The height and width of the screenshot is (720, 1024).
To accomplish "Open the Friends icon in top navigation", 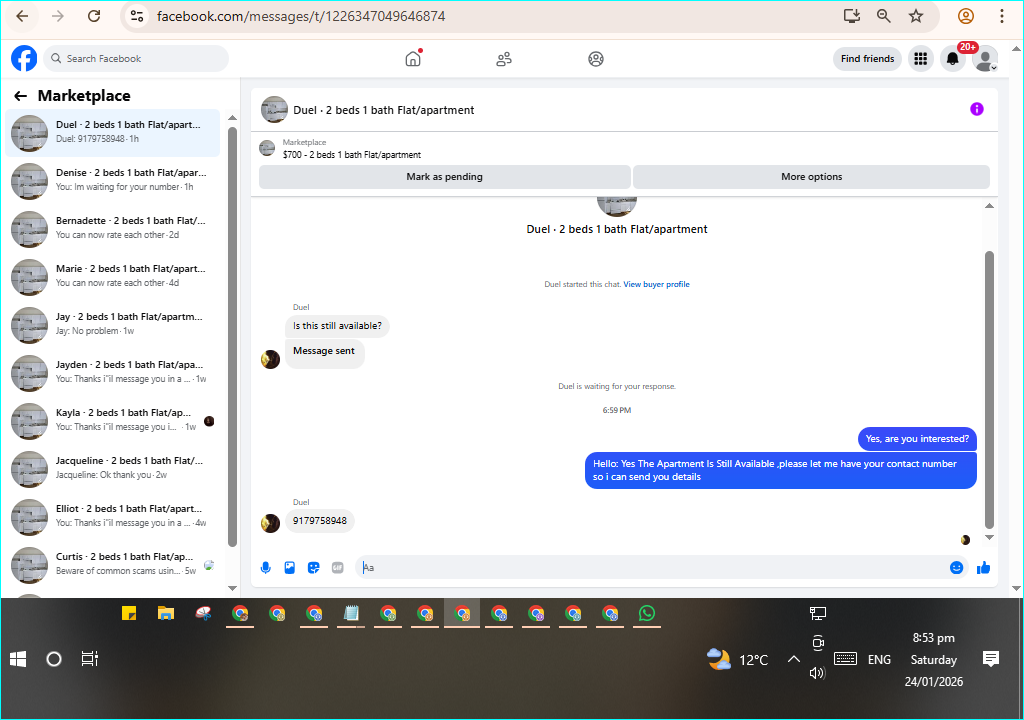I will point(504,59).
